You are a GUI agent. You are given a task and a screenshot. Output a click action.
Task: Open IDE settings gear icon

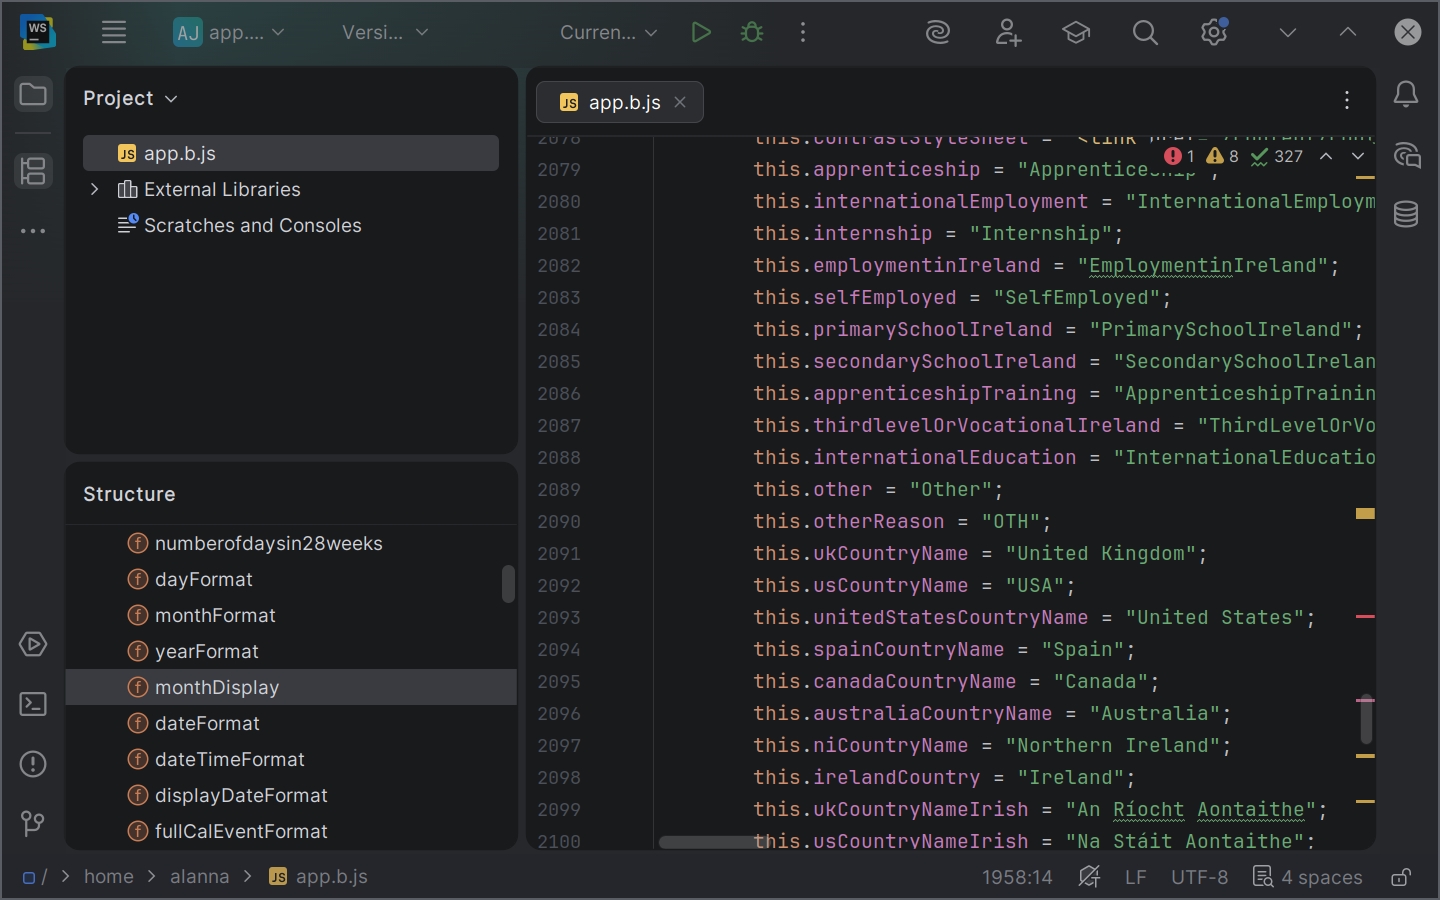pos(1214,32)
